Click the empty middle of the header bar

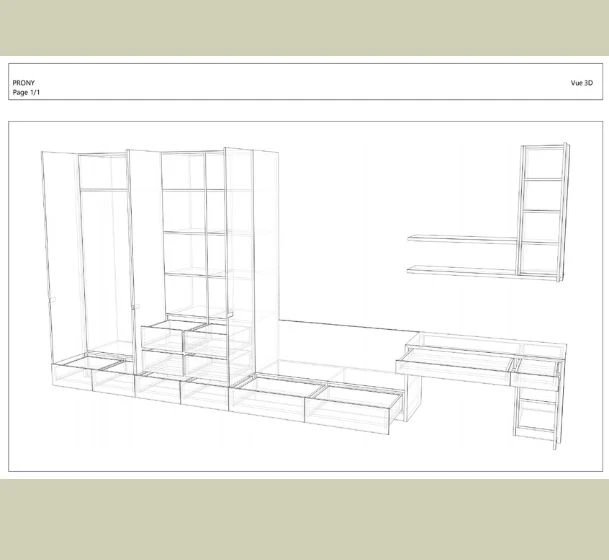[300, 83]
